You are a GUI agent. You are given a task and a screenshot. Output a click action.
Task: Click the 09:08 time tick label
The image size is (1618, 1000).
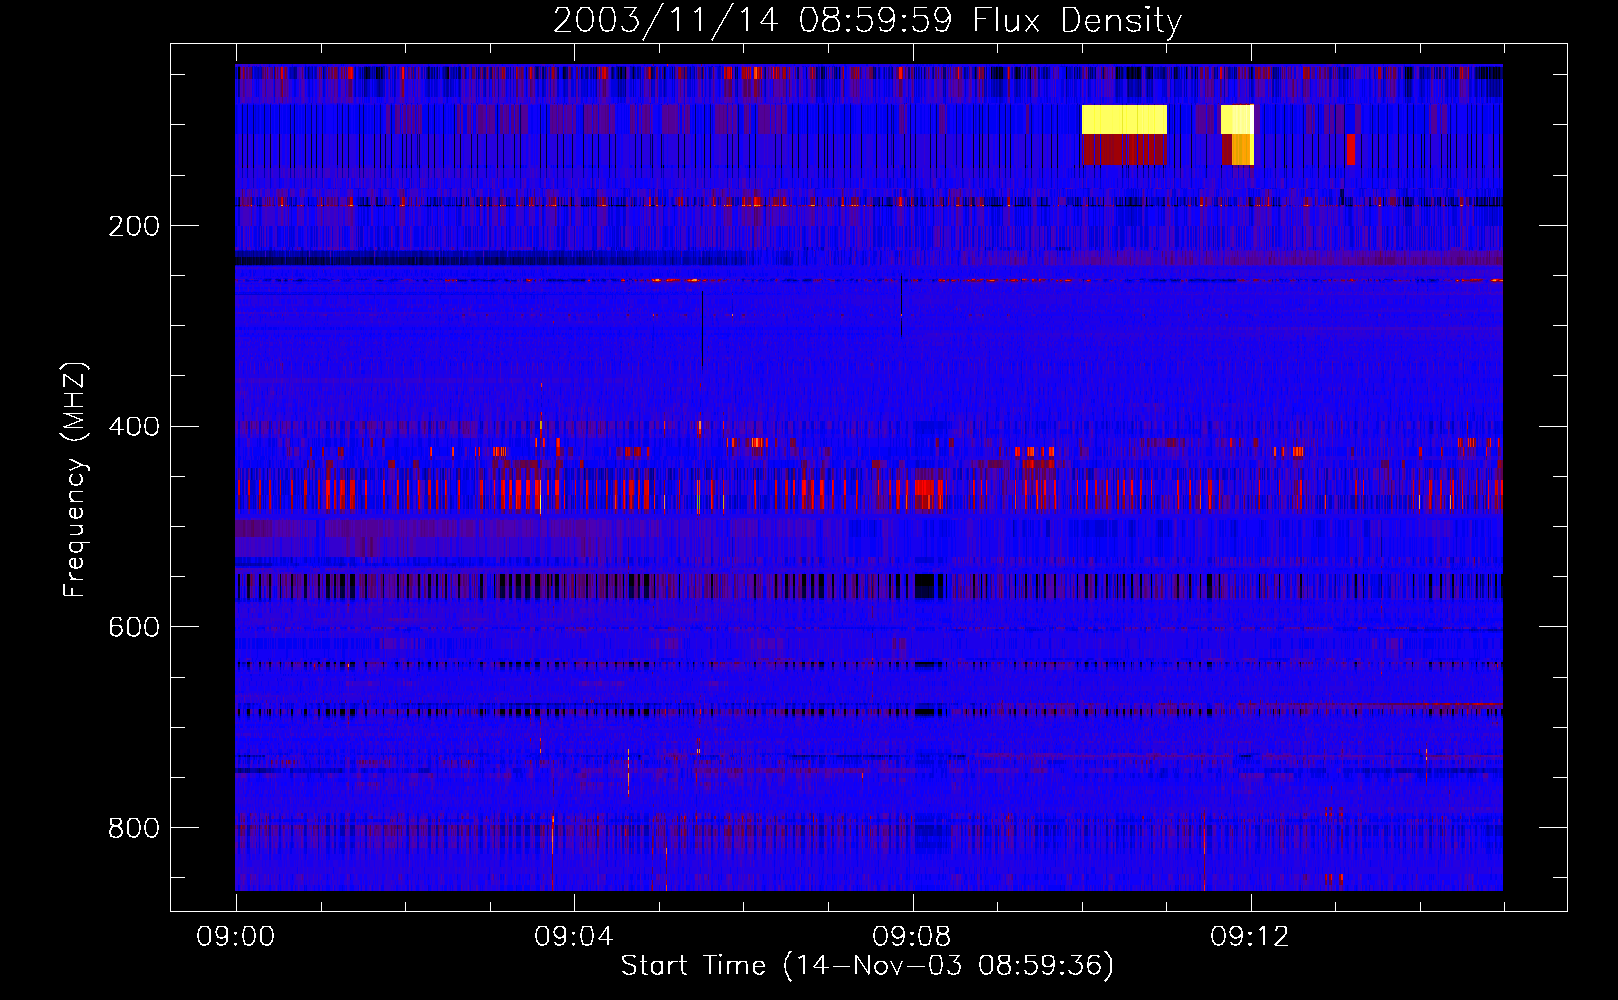tap(912, 936)
